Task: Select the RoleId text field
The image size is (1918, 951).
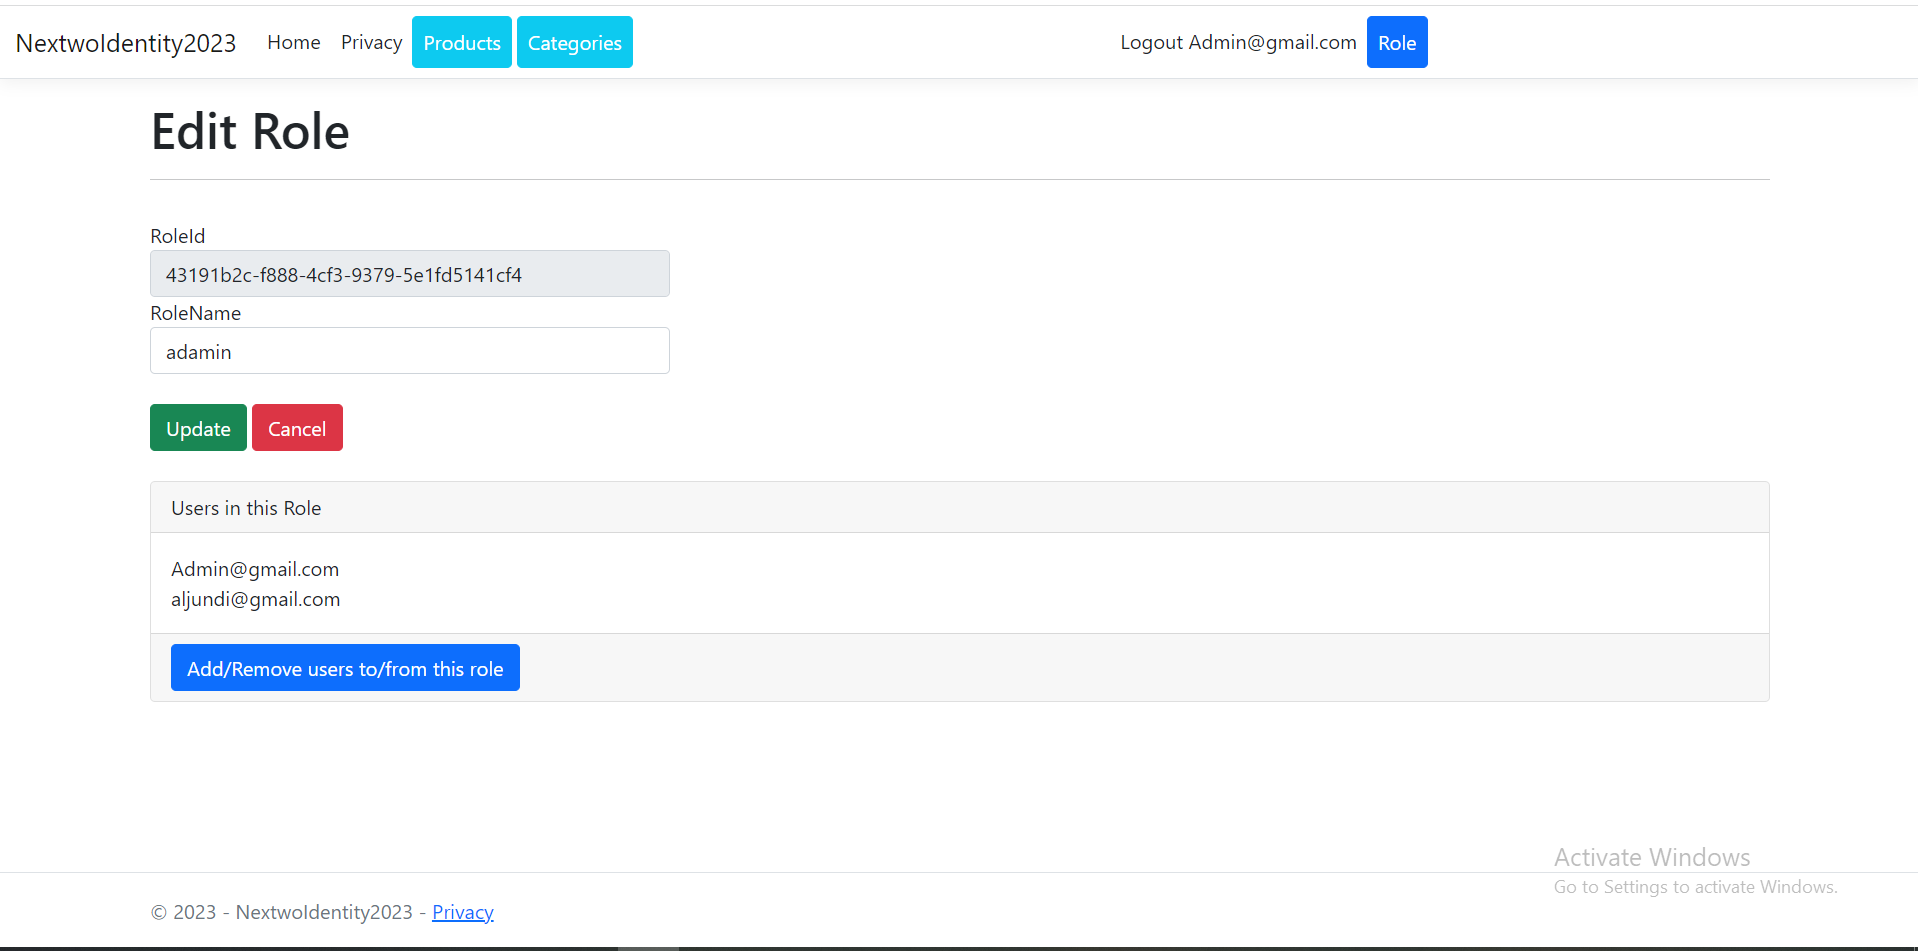Action: [409, 273]
